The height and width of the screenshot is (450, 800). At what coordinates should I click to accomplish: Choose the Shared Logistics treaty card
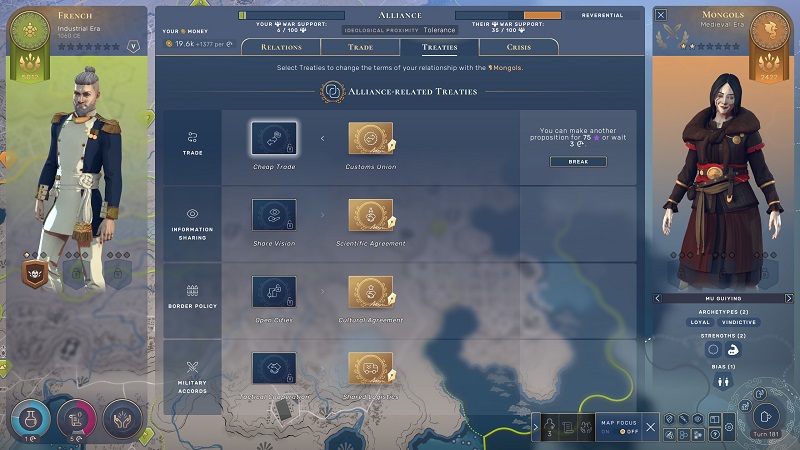coord(371,368)
